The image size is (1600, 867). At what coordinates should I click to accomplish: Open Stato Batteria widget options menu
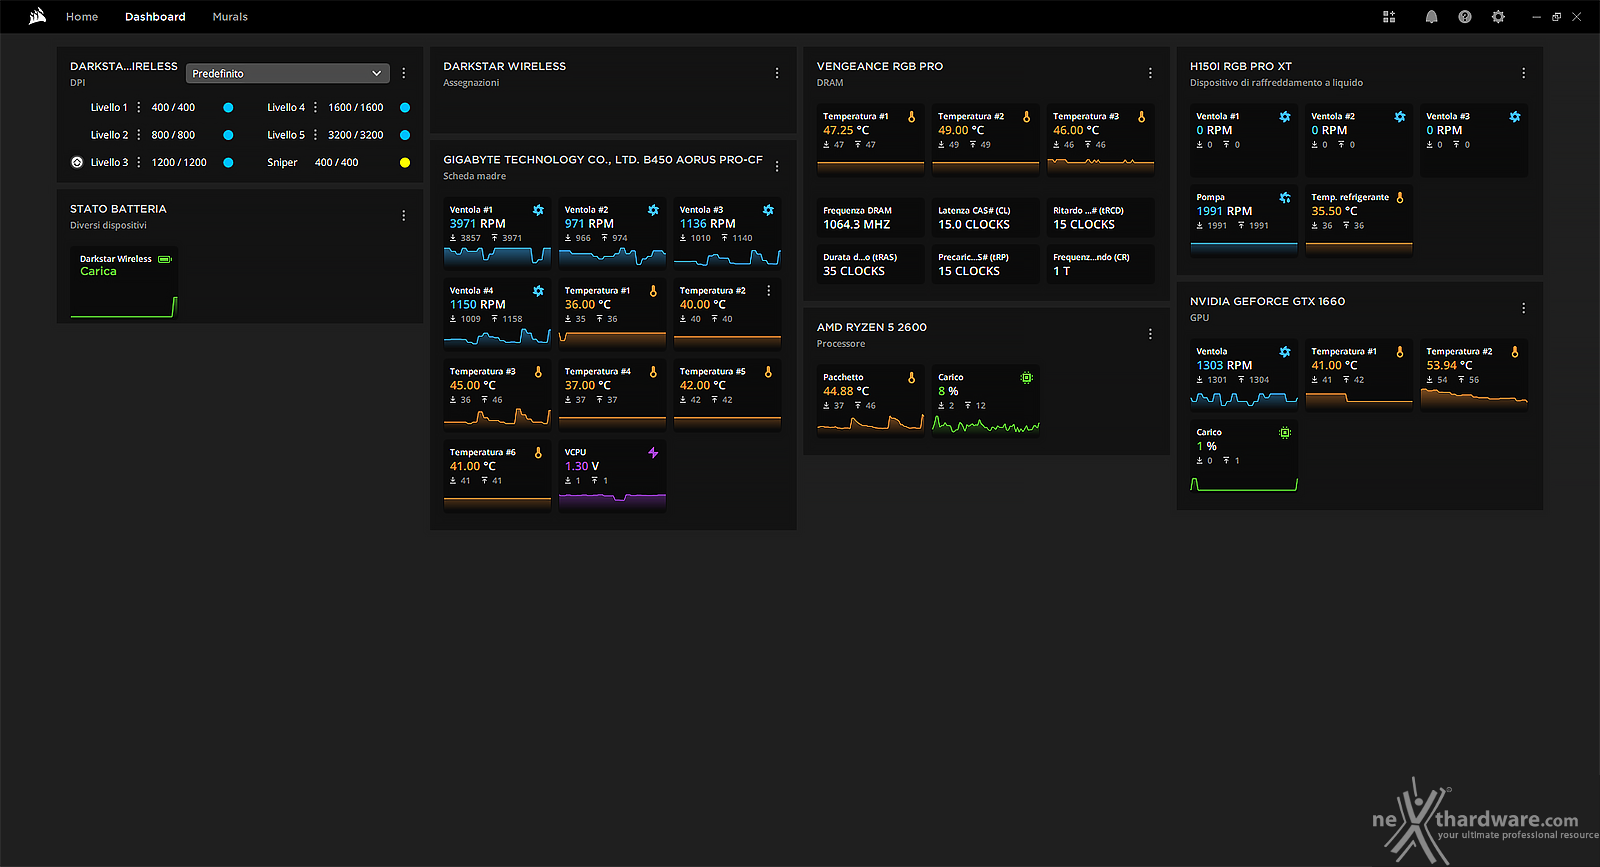[404, 216]
